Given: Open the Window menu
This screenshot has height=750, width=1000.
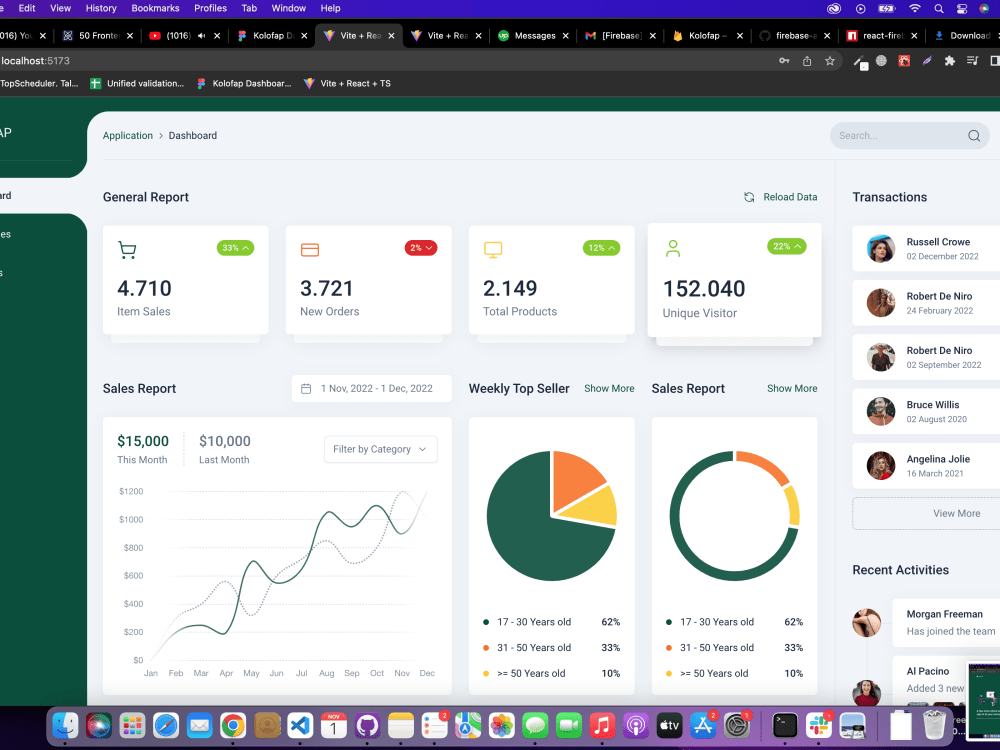Looking at the screenshot, I should 288,8.
